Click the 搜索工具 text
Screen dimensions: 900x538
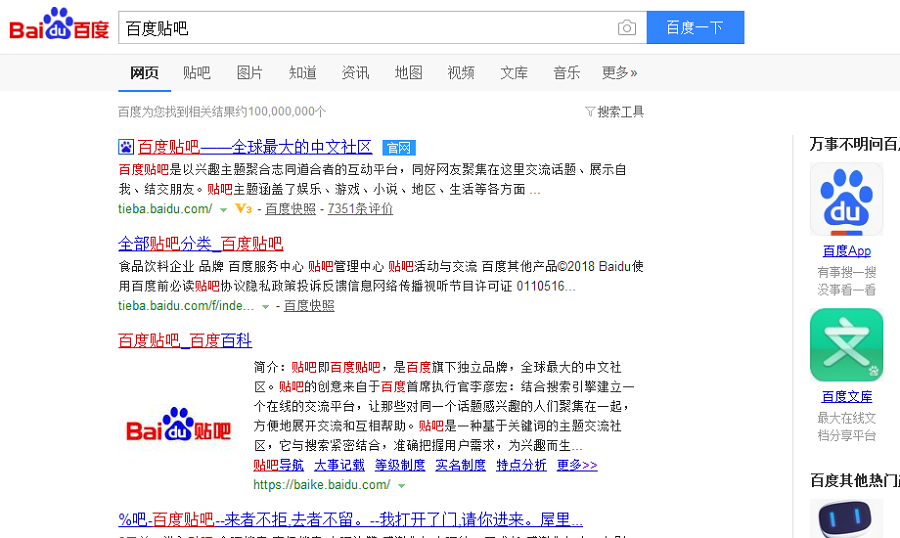(620, 112)
